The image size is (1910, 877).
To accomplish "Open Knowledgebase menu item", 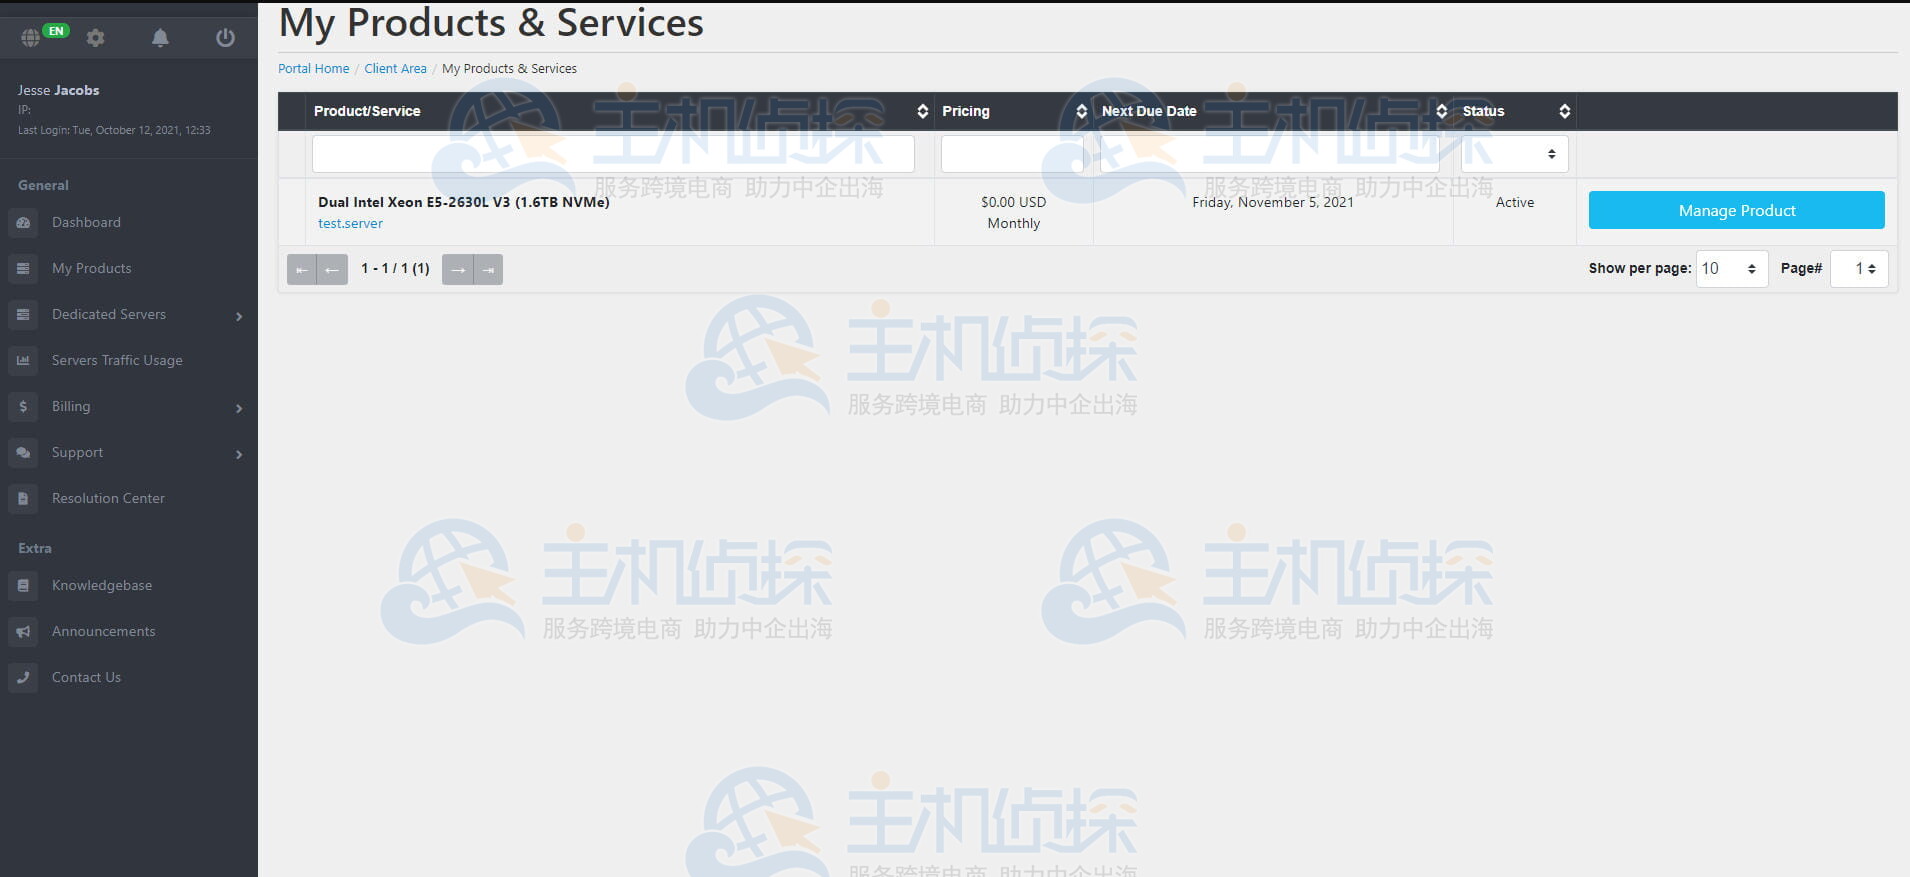I will point(102,585).
